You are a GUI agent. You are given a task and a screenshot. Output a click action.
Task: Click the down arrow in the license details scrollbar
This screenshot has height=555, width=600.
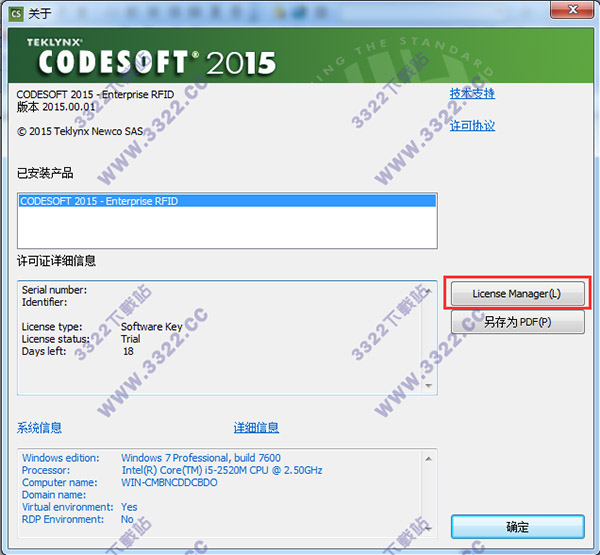coord(429,386)
